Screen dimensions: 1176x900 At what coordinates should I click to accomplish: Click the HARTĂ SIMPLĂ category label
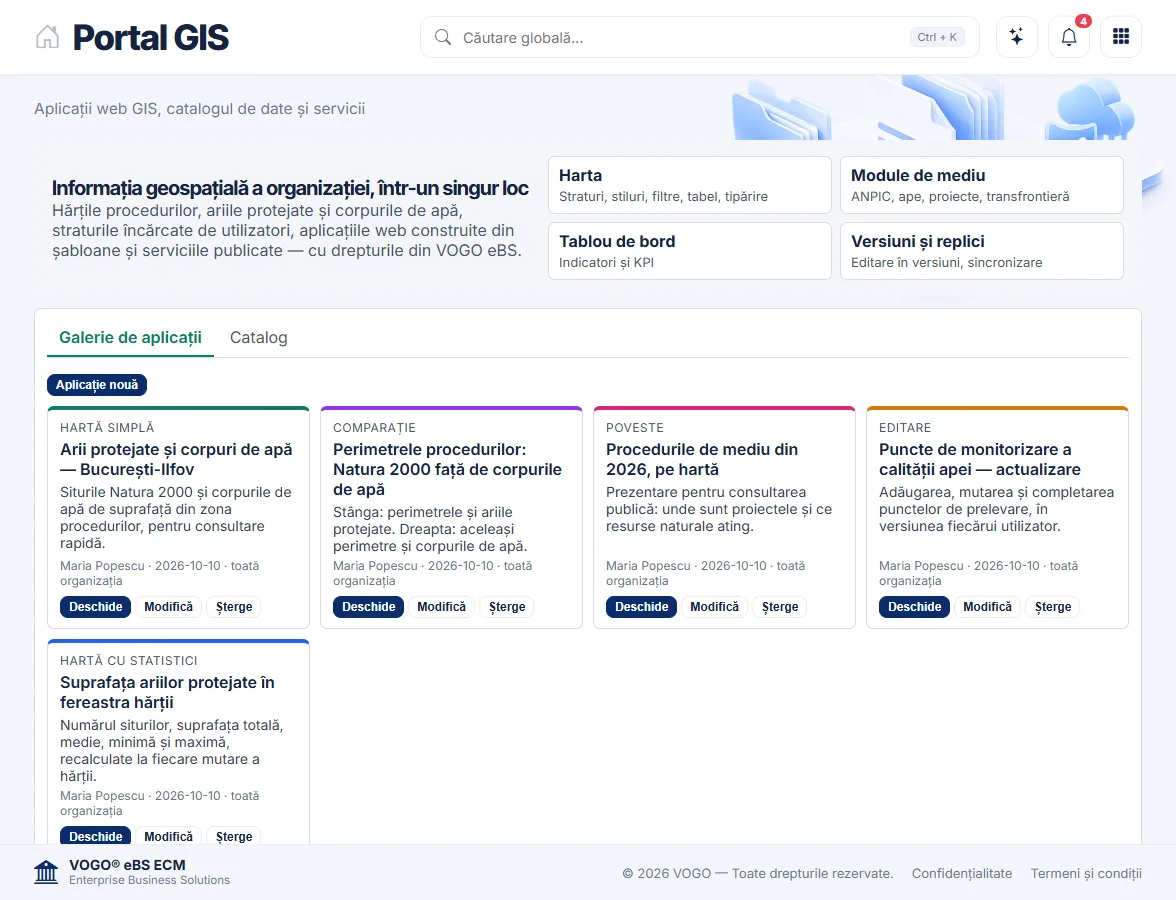click(107, 428)
